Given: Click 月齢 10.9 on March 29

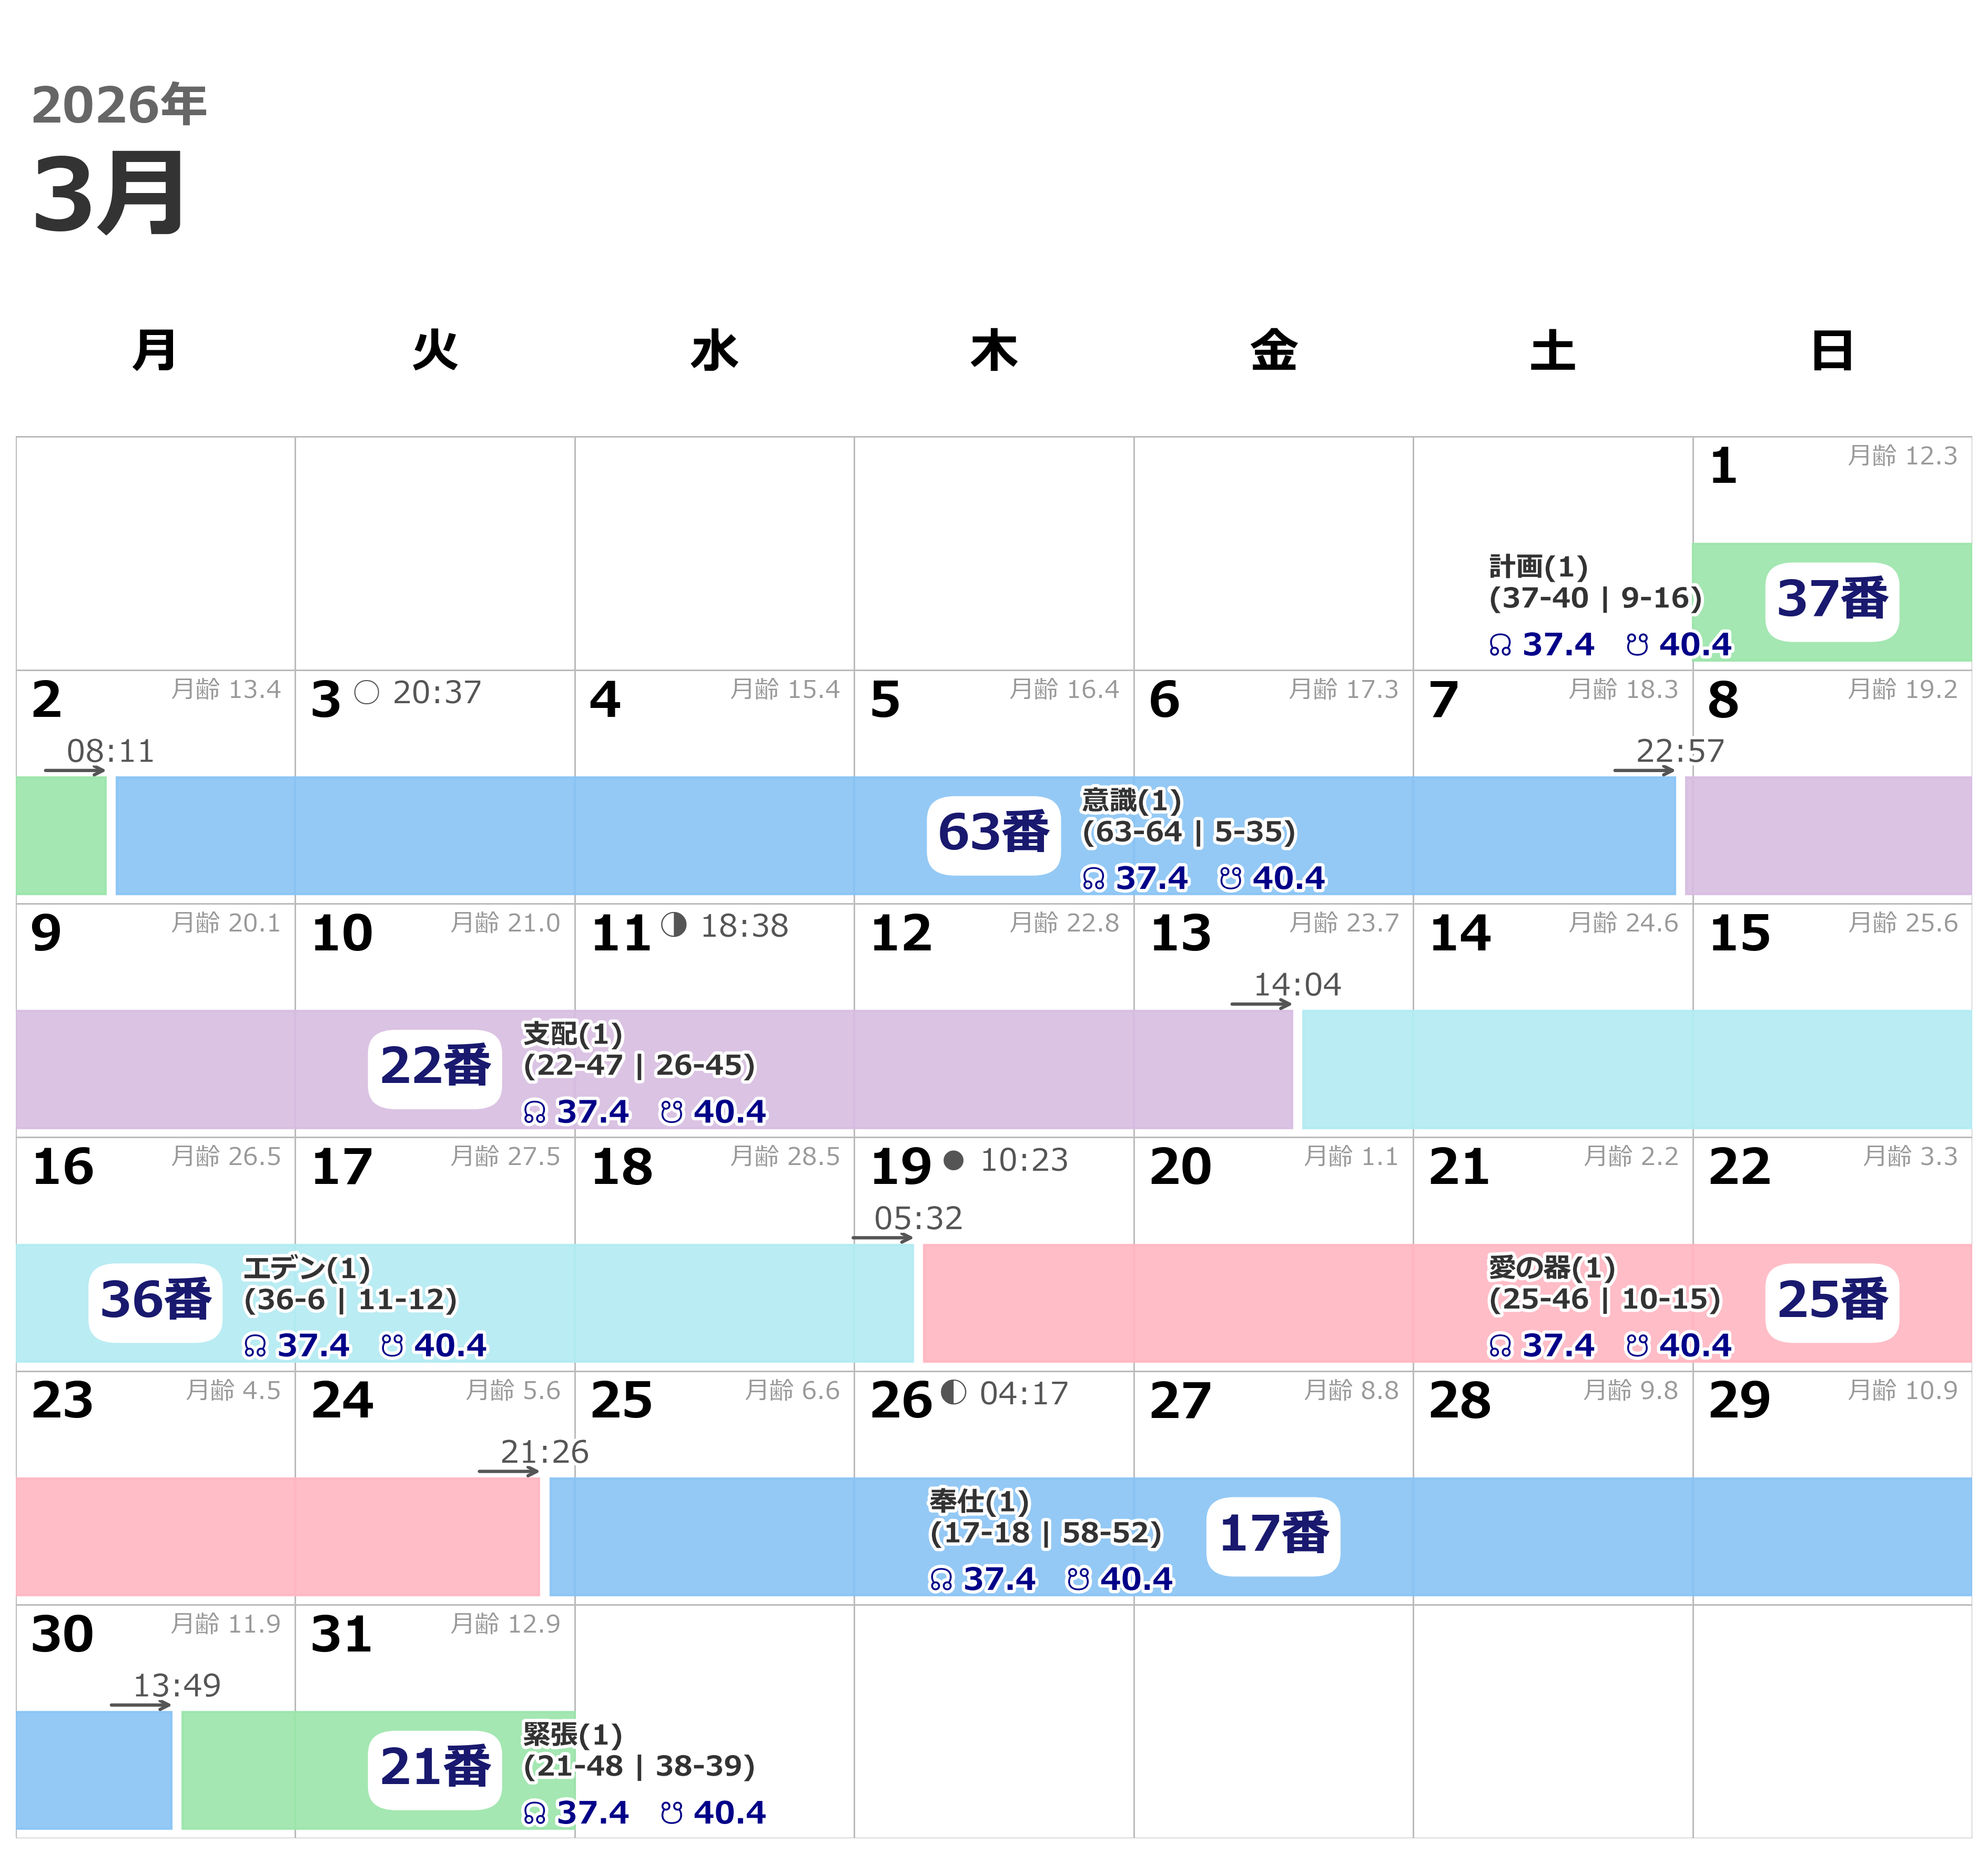Looking at the screenshot, I should pyautogui.click(x=1902, y=1390).
